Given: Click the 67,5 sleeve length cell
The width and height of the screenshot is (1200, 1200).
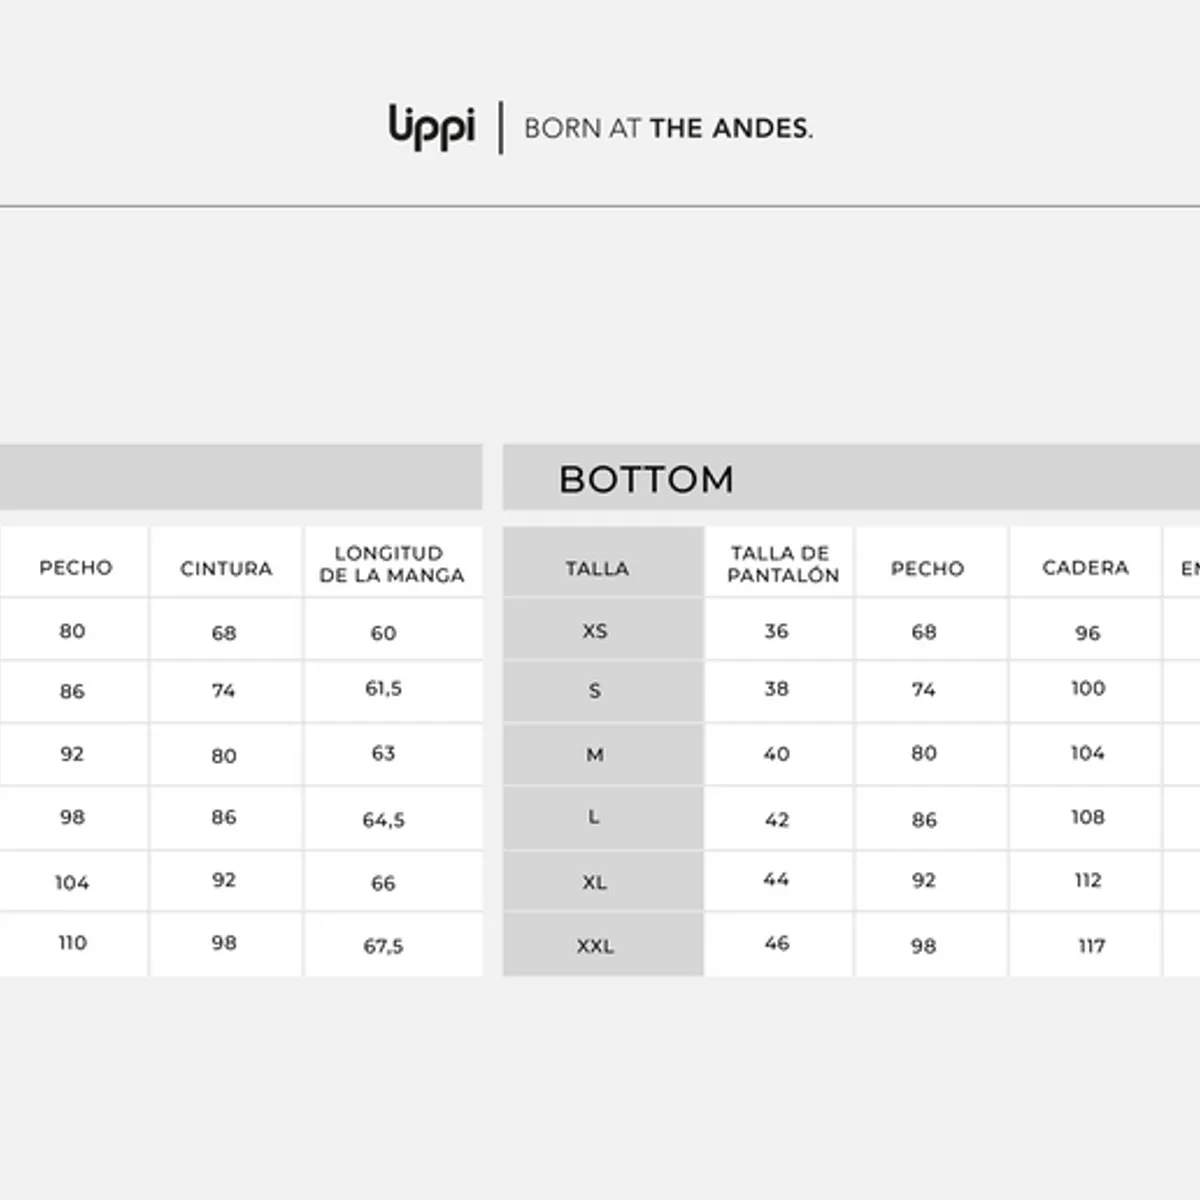Looking at the screenshot, I should point(384,945).
